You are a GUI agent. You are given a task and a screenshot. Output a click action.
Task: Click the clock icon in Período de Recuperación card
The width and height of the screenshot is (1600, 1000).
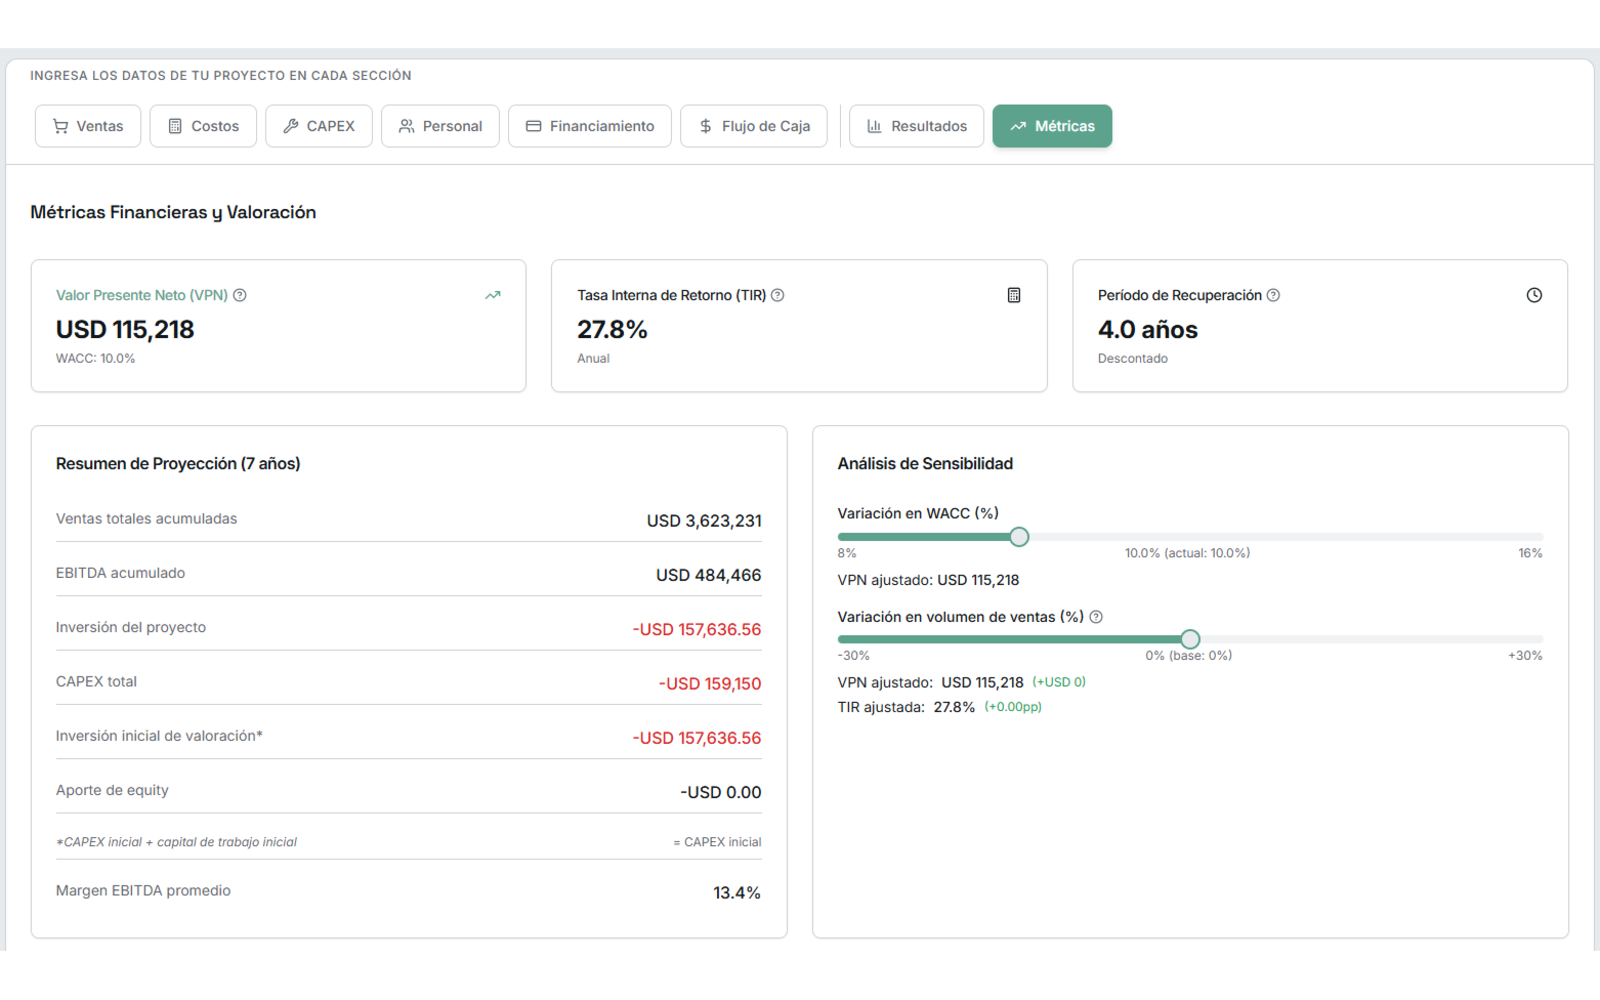[1534, 295]
